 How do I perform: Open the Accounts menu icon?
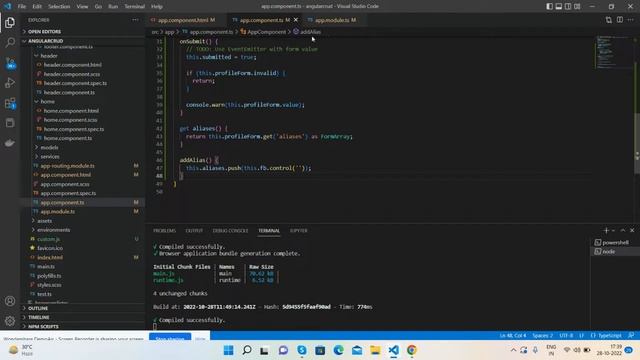point(10,301)
